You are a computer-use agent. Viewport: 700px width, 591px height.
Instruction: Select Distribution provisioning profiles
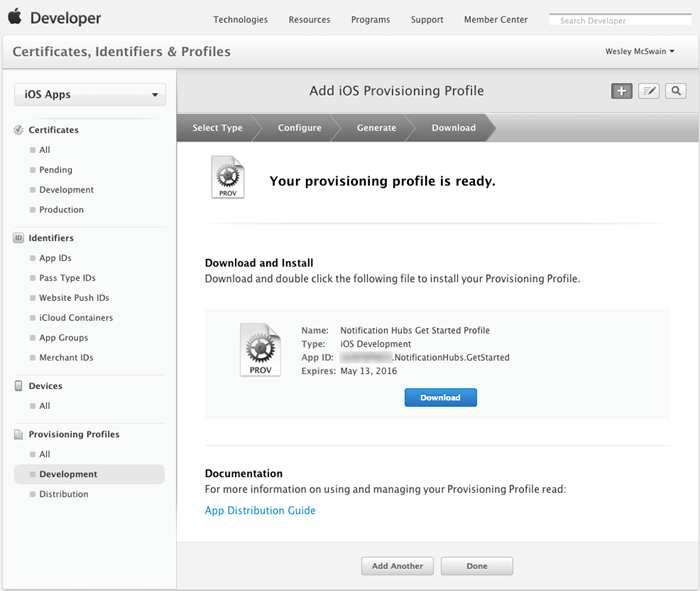(64, 494)
